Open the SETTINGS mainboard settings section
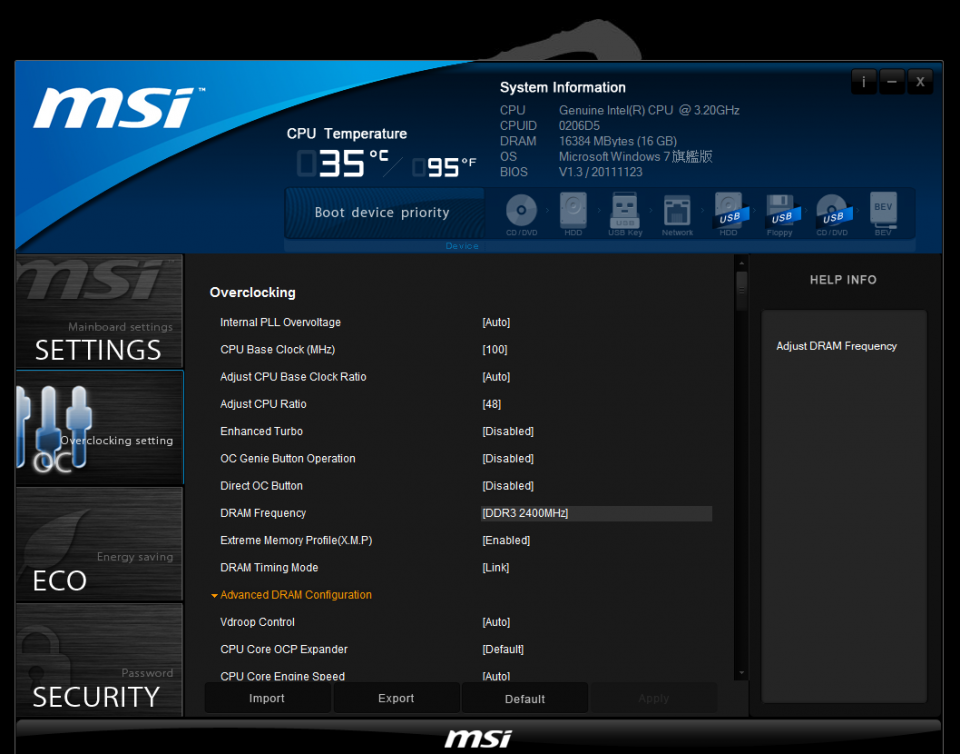 click(x=99, y=312)
